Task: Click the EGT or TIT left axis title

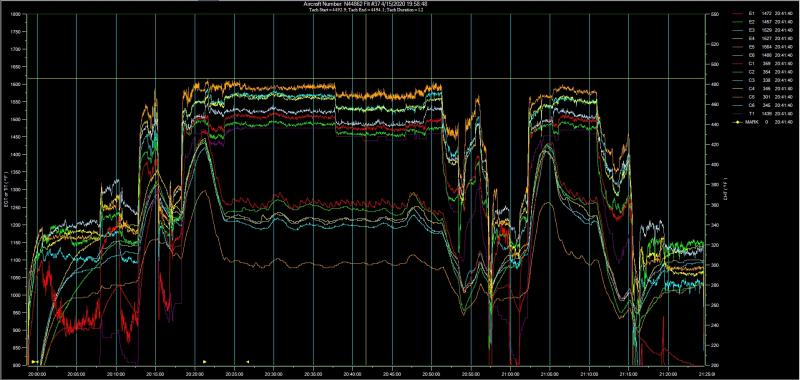Action: click(5, 190)
